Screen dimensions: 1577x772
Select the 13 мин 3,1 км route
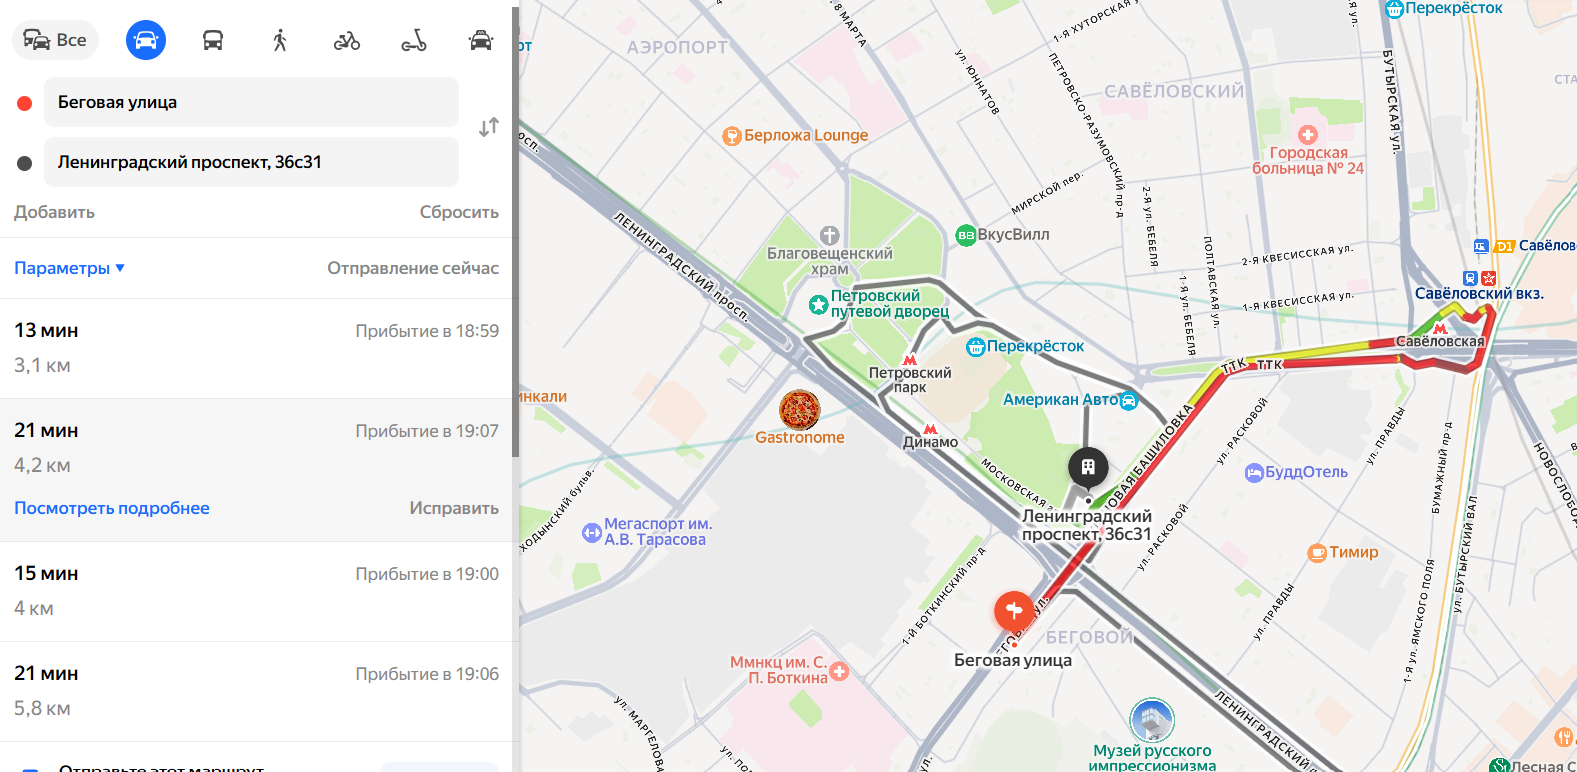256,348
